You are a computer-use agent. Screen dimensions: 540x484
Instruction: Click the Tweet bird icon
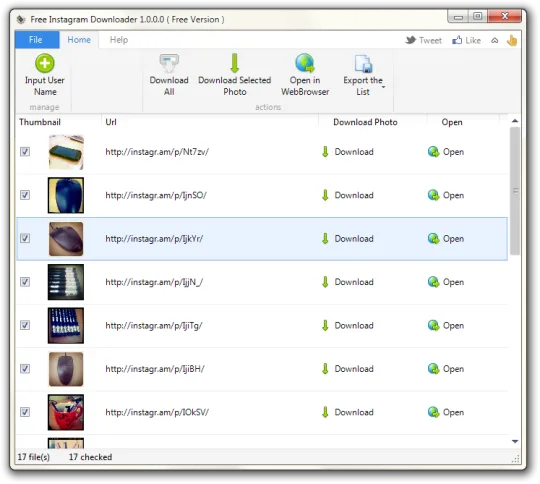point(411,40)
